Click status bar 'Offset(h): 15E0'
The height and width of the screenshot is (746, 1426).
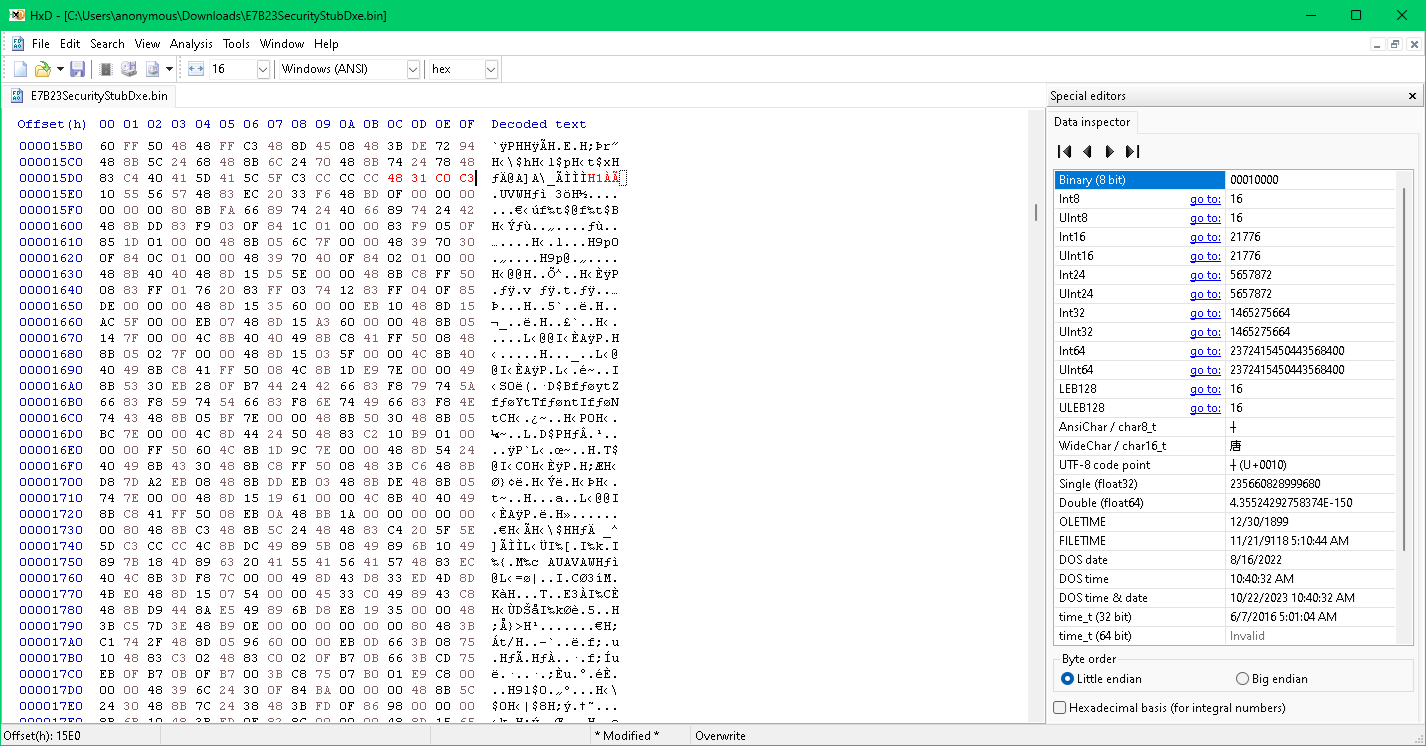coord(42,736)
